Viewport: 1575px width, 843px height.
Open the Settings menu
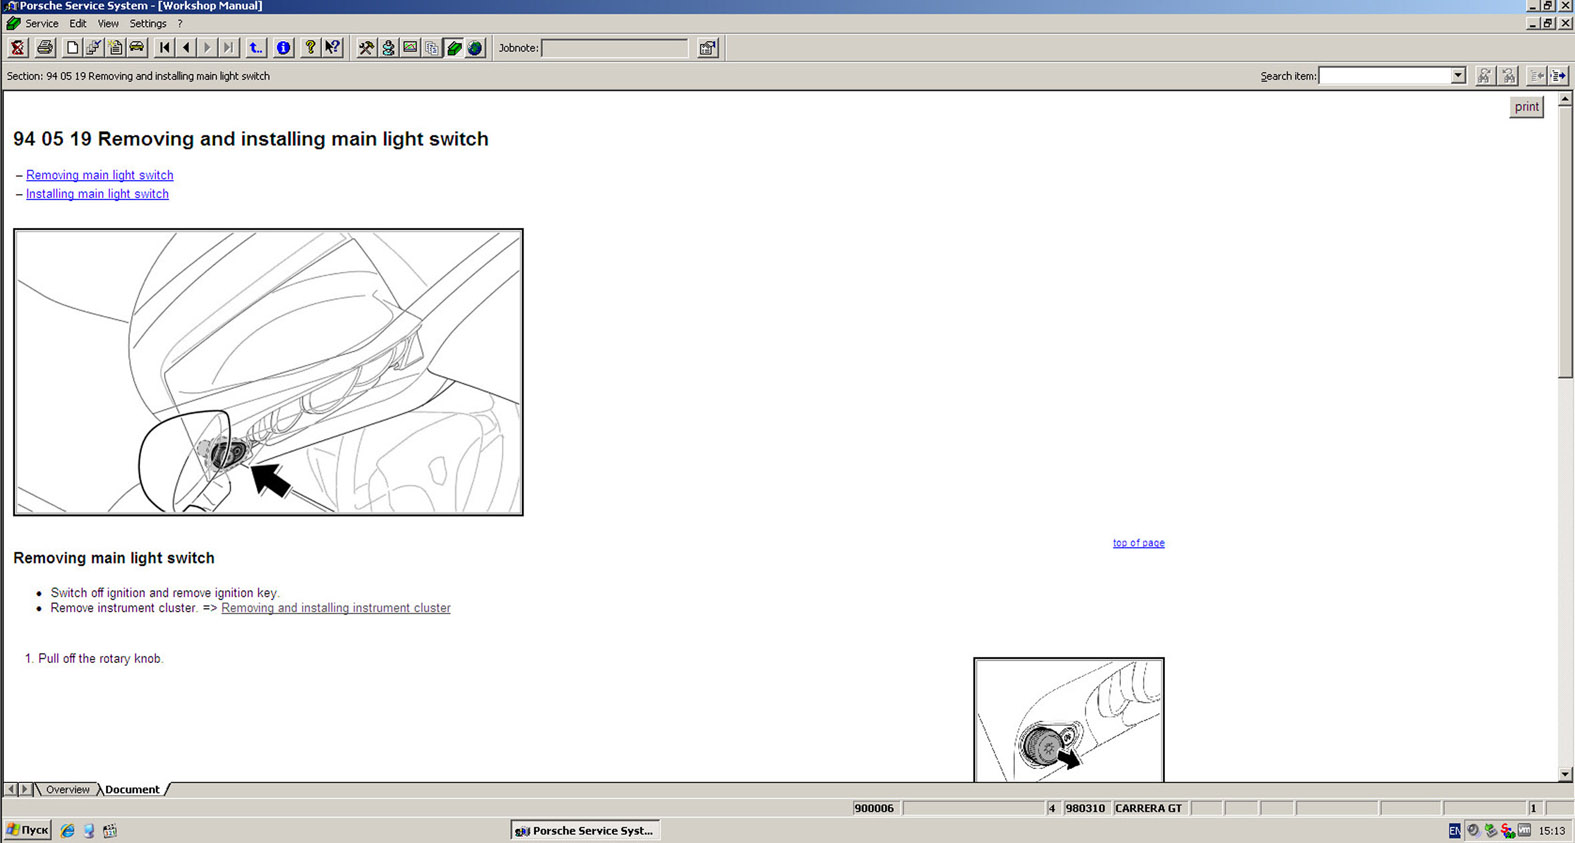(148, 23)
